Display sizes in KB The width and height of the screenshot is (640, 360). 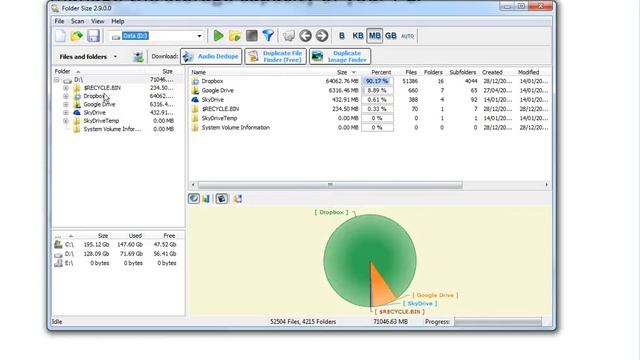click(x=358, y=36)
